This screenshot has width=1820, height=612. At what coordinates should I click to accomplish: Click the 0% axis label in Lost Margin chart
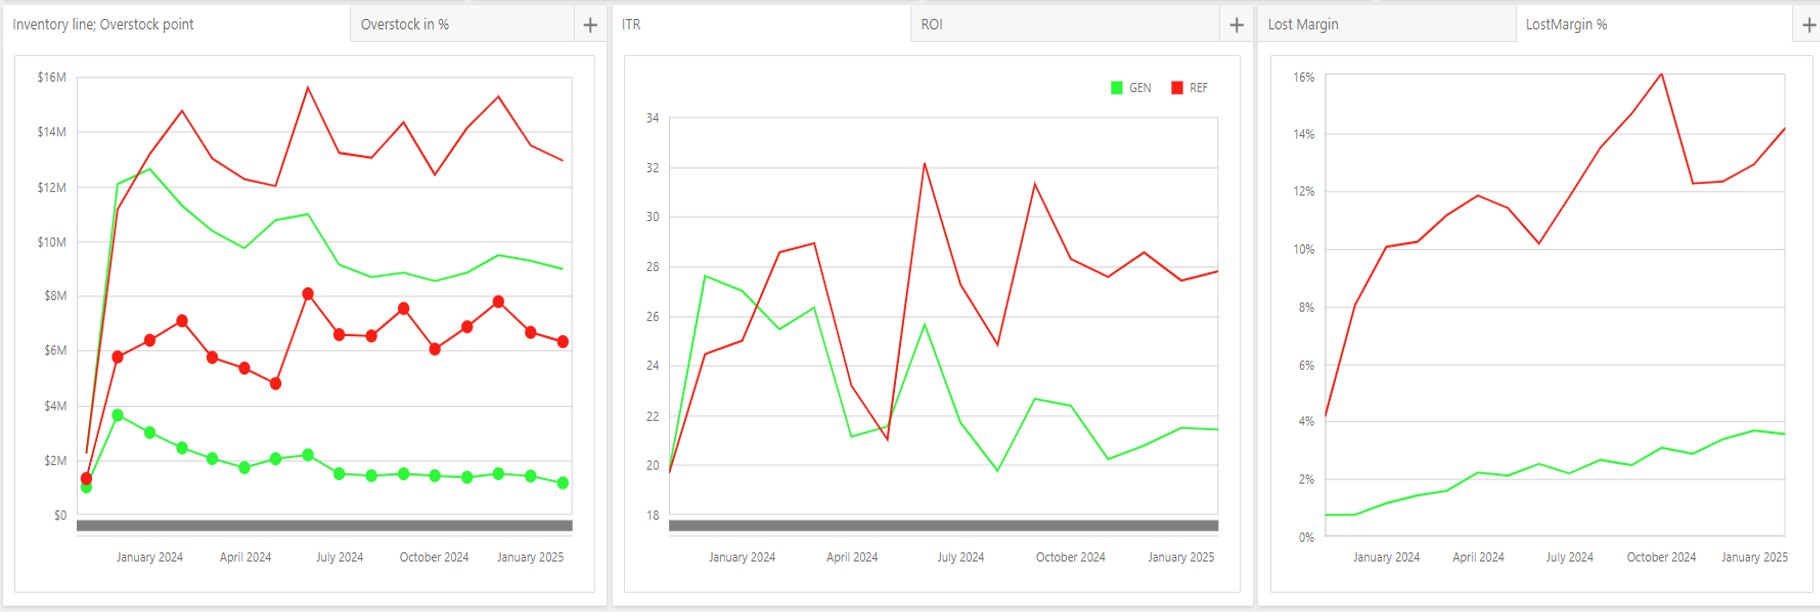(x=1306, y=537)
